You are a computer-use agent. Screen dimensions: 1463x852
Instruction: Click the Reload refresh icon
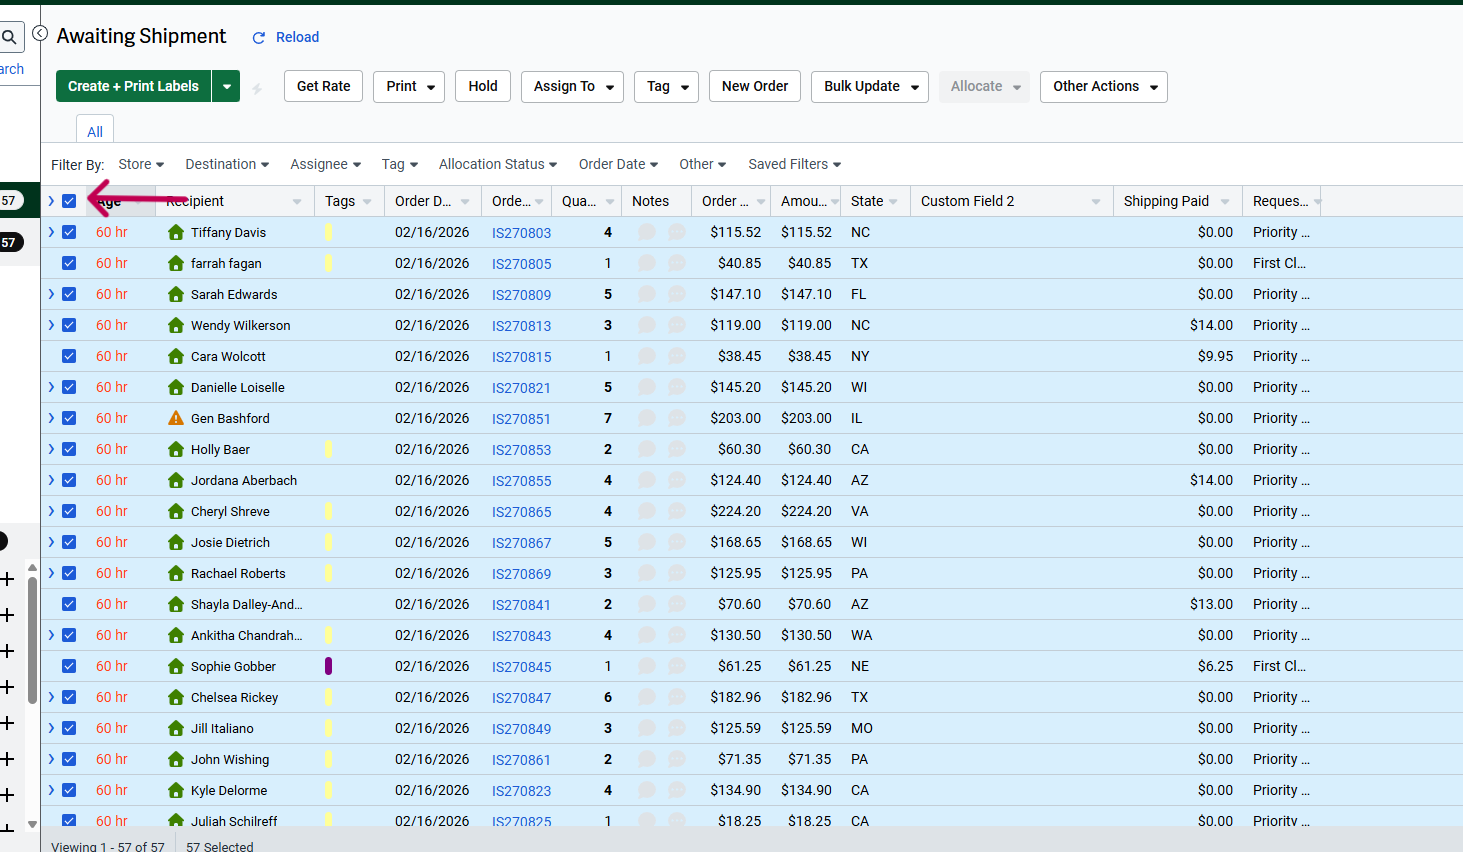(259, 38)
